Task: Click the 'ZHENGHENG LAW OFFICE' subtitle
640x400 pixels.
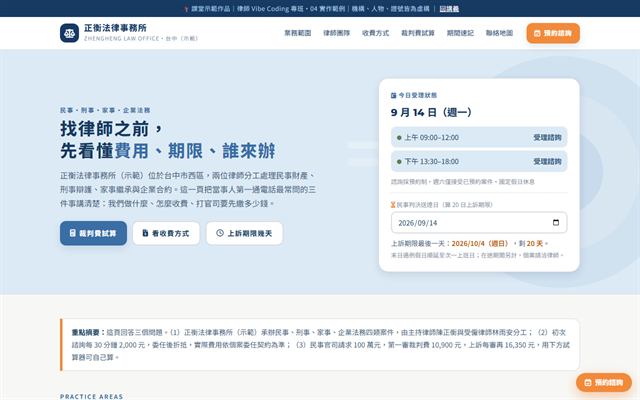Action: point(122,38)
